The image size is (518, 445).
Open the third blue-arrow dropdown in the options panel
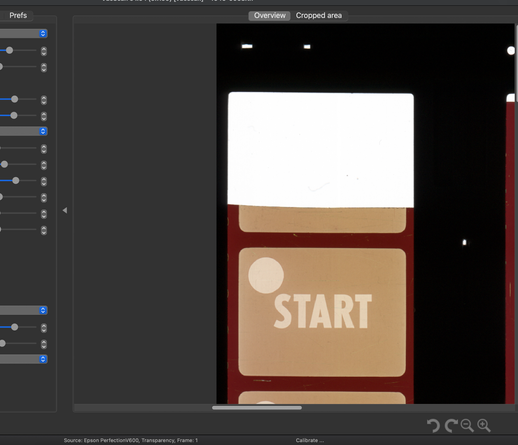pos(23,310)
